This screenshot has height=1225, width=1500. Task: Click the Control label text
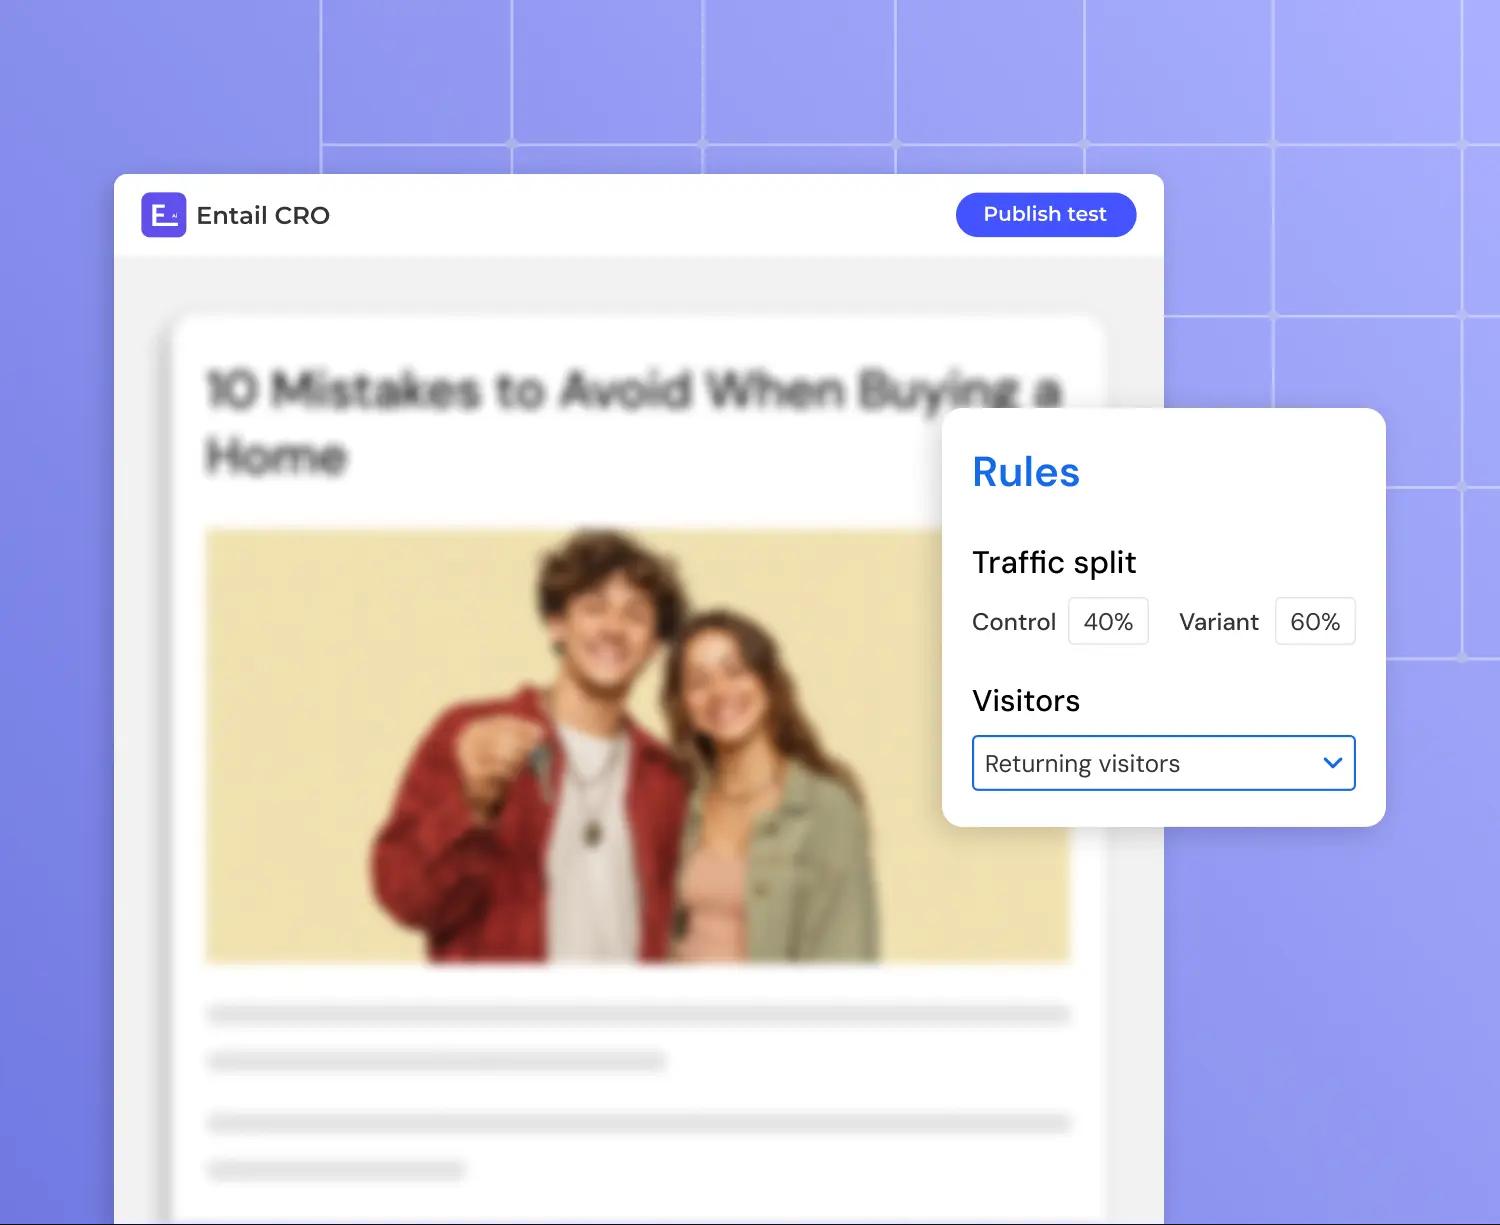(x=1013, y=622)
